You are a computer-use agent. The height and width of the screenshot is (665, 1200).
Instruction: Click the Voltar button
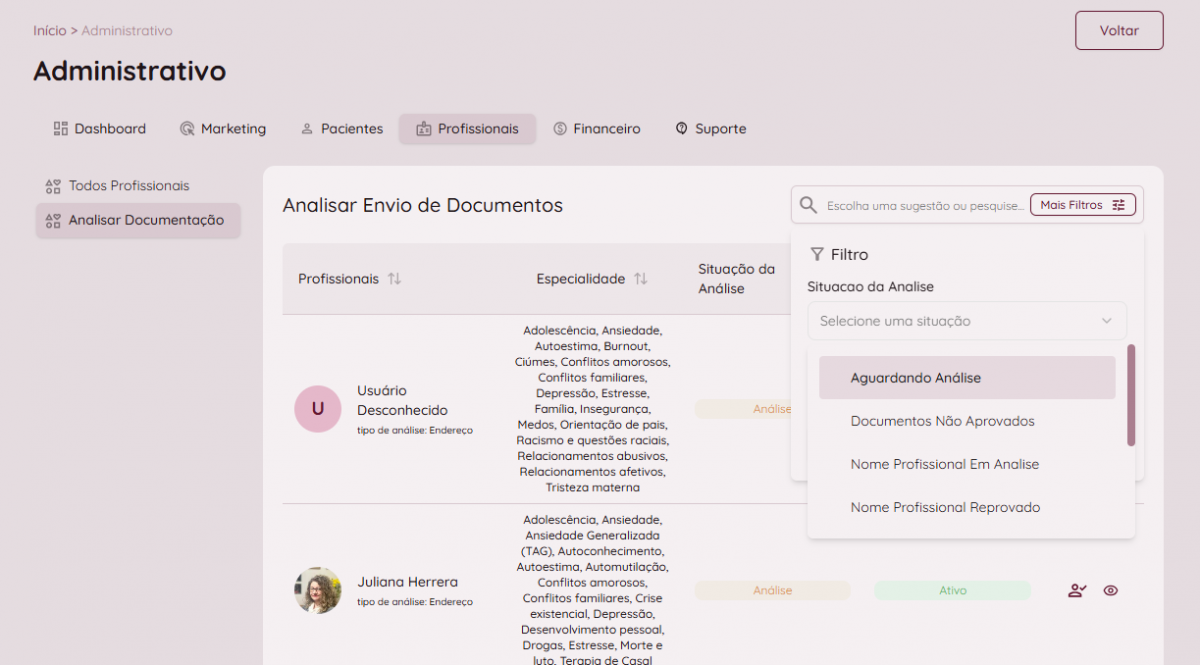1119,30
